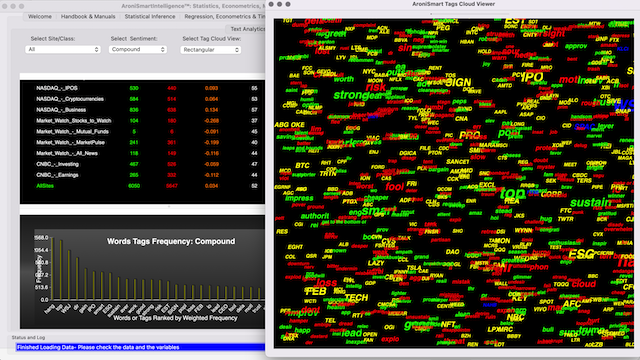Select the CNBC_-_Investing row
This screenshot has height=360, width=640.
142,164
